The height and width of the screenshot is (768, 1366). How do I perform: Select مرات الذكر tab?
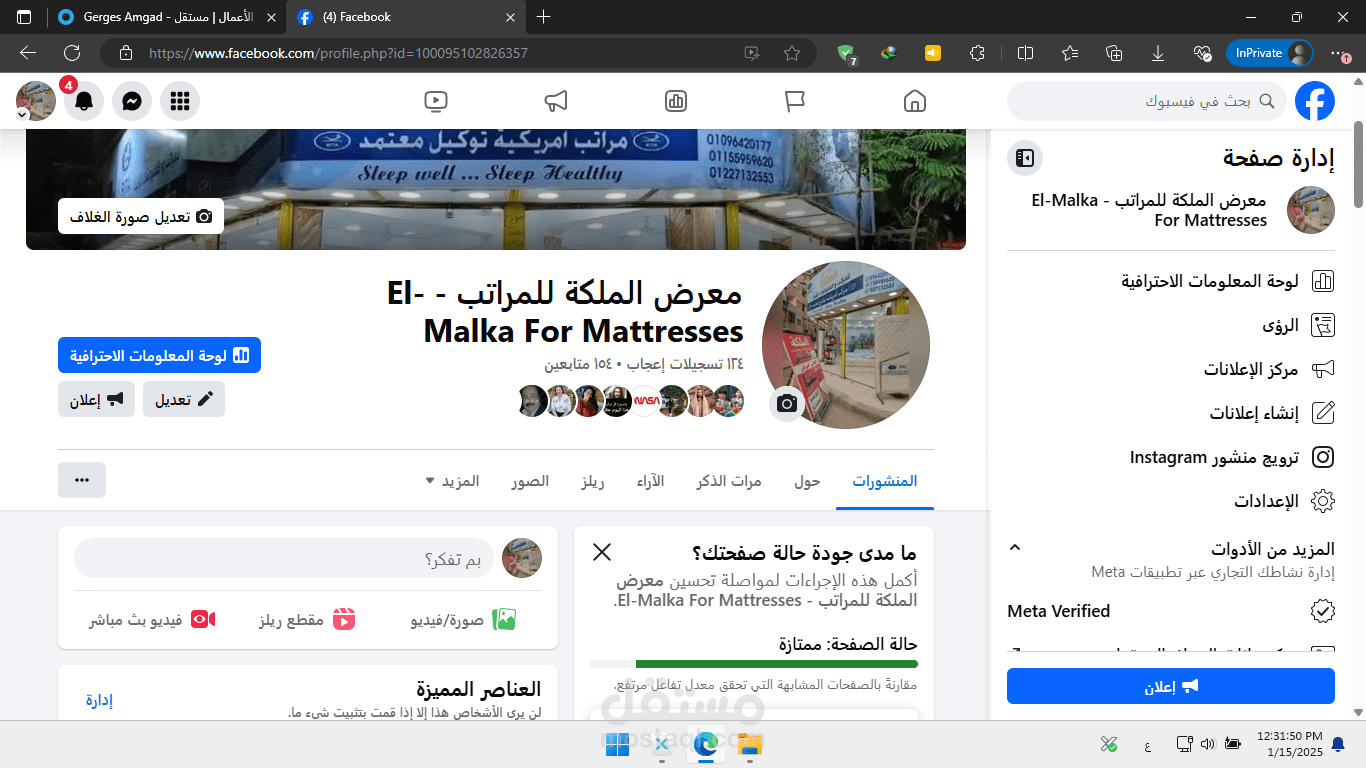[729, 481]
